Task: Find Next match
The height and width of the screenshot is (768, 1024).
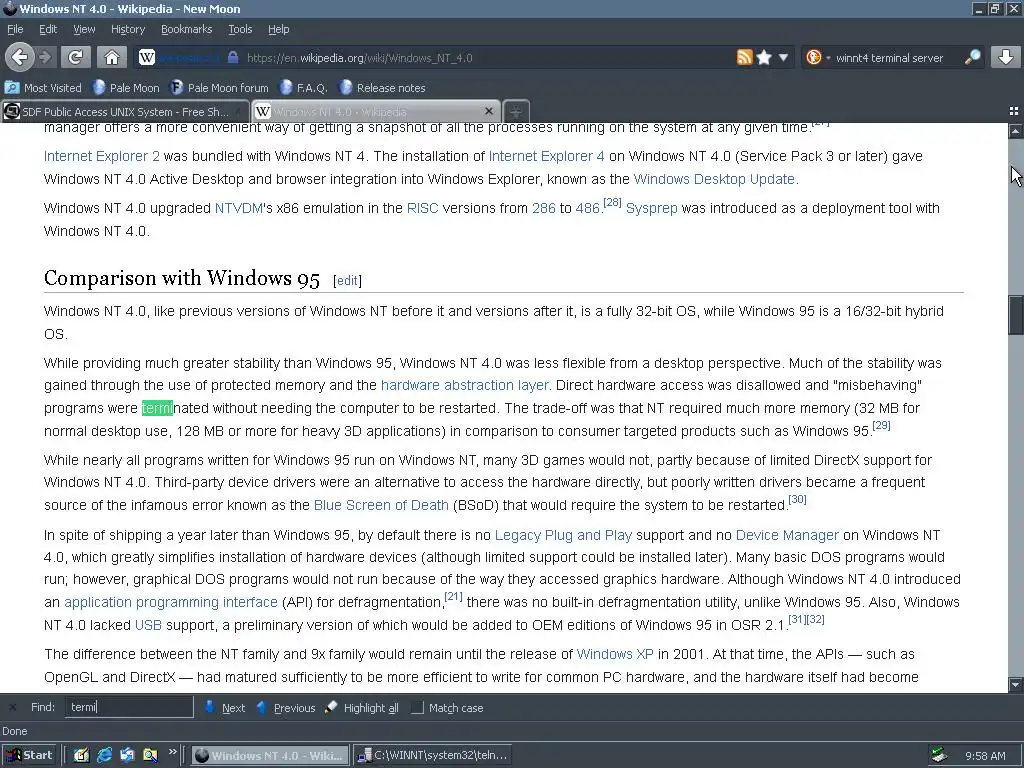Action: 225,708
